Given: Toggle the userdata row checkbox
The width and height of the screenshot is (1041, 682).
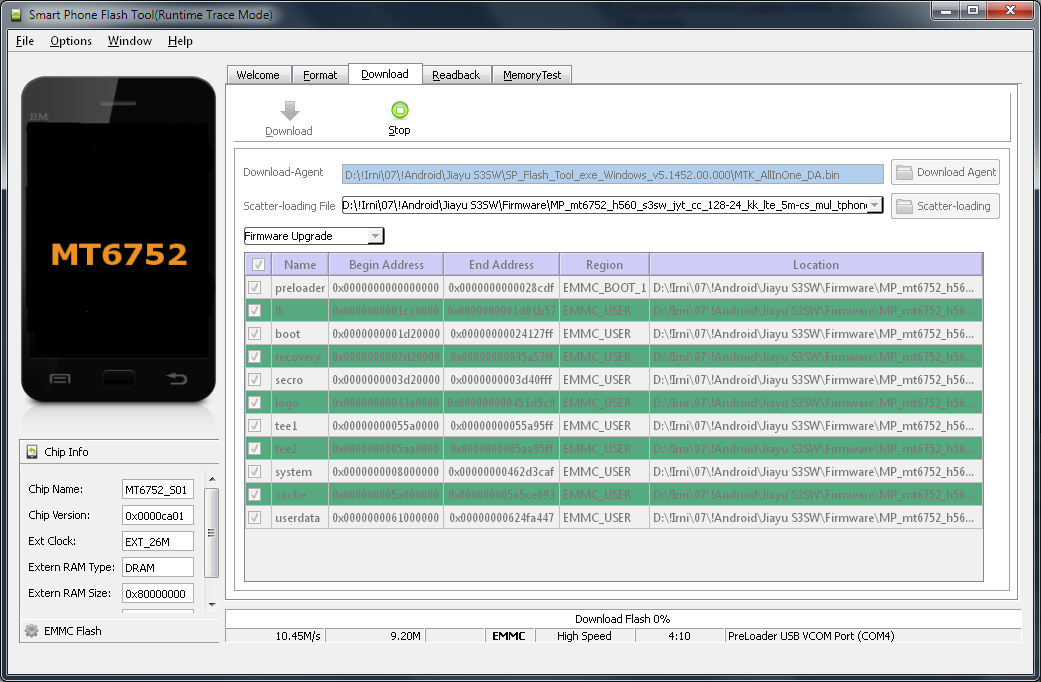Looking at the screenshot, I should click(254, 517).
